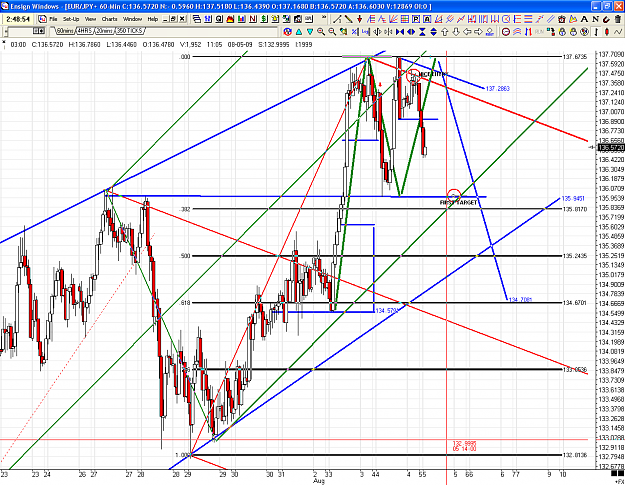
Task: Click the cyan up triangle icon
Action: [x=299, y=31]
